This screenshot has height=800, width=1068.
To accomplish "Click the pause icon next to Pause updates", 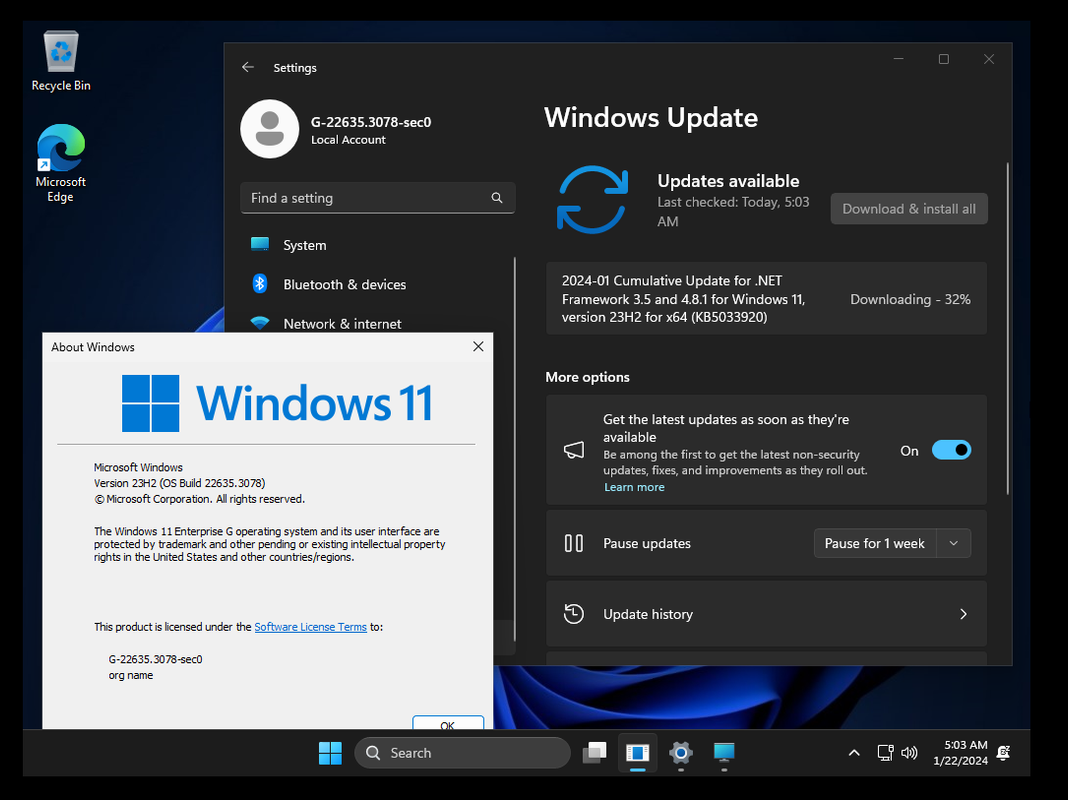I will 574,543.
